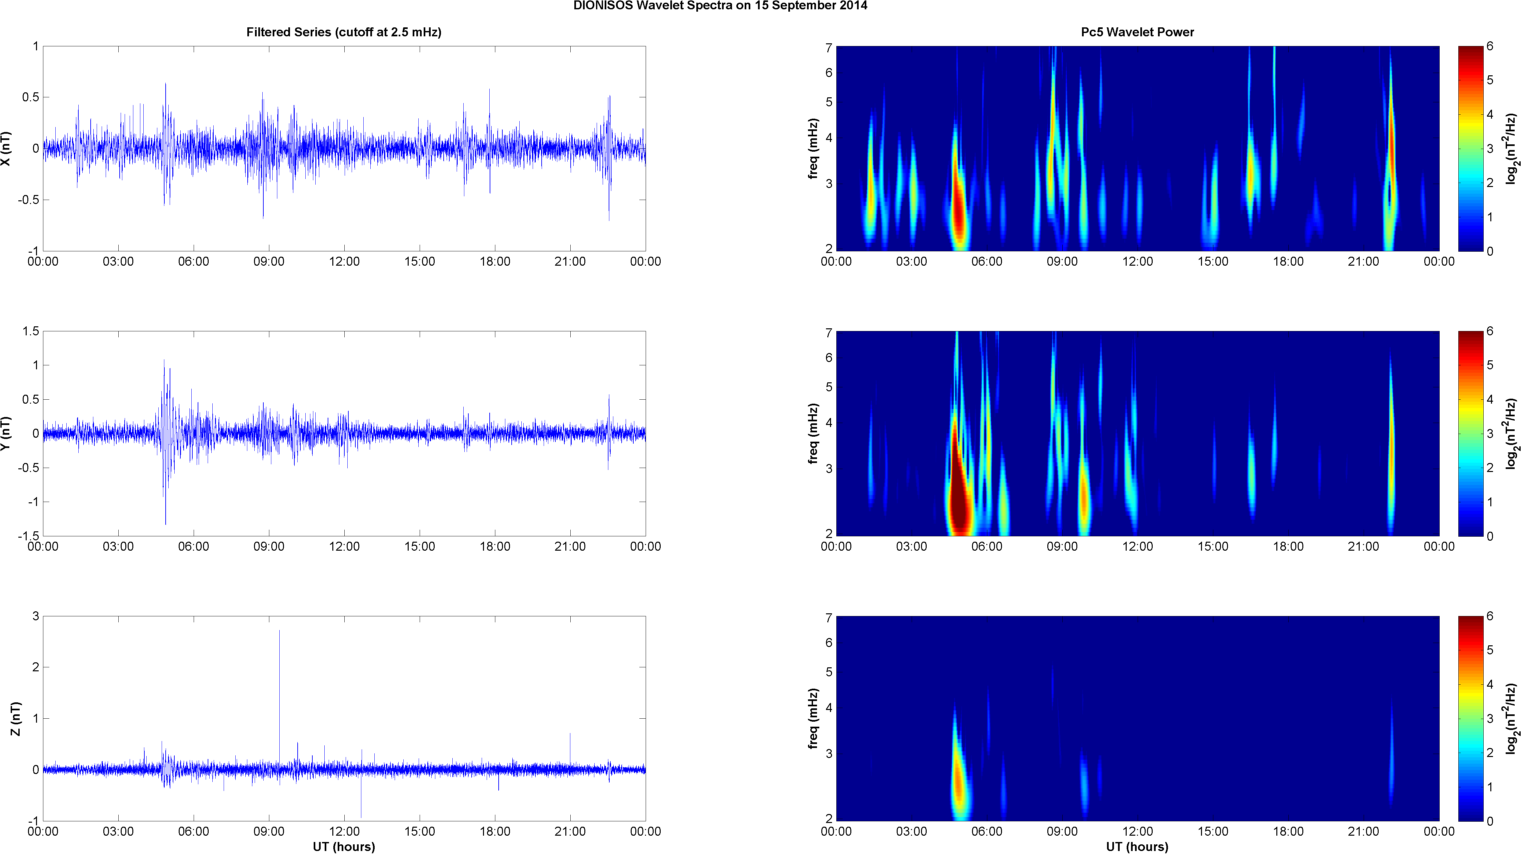This screenshot has width=1521, height=854.
Task: Click the colorbar beside the X-component spectrogram
Action: pos(1470,148)
